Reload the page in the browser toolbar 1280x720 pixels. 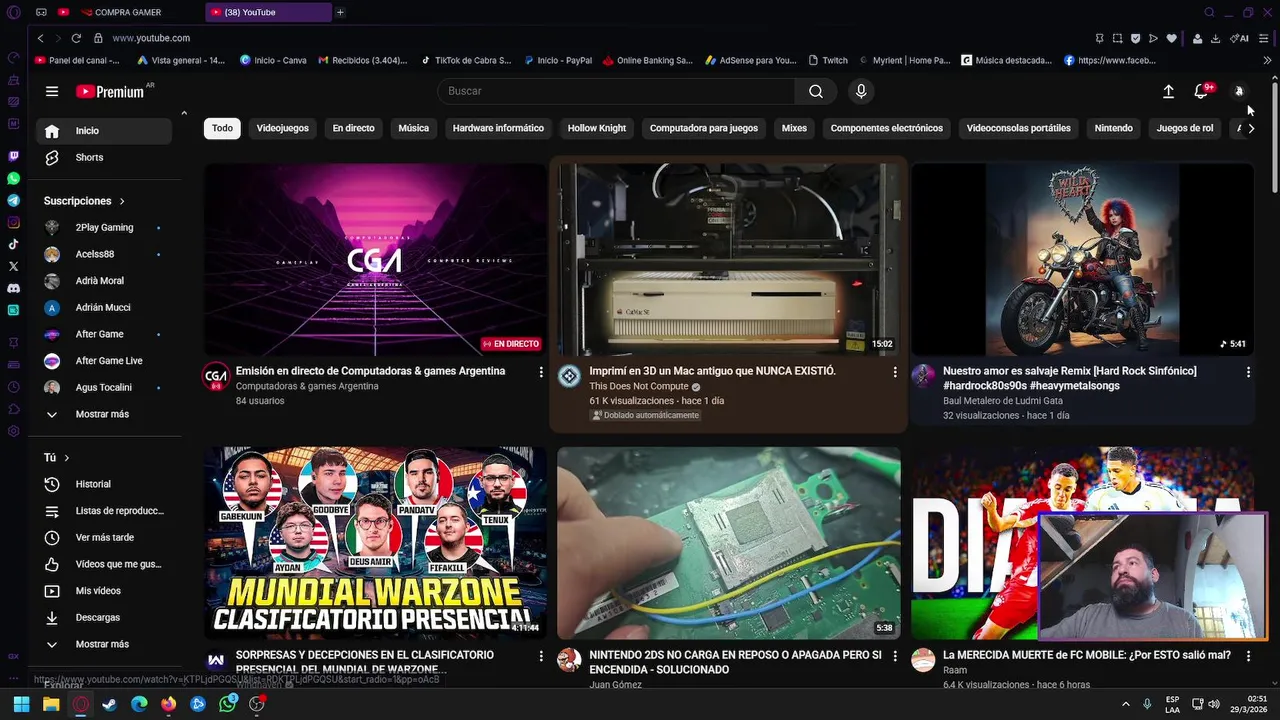[x=76, y=38]
